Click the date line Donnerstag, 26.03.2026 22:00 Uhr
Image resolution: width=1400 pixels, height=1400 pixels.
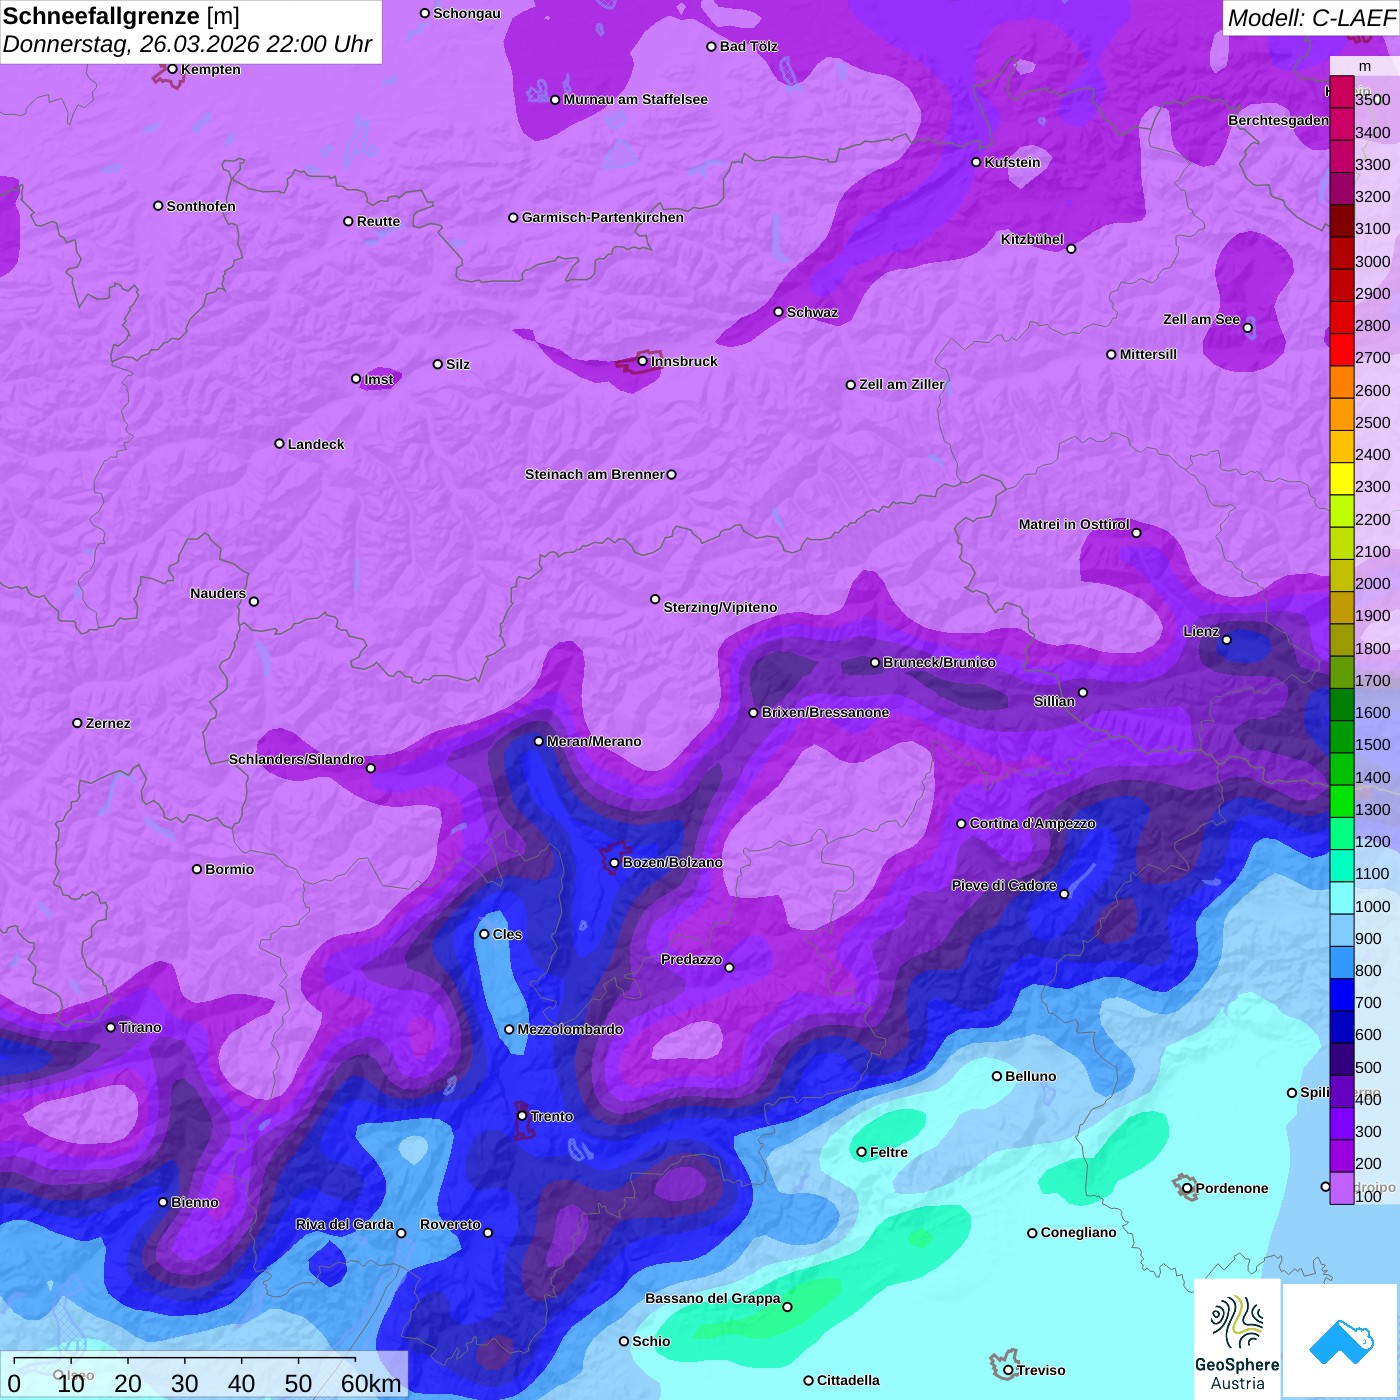pyautogui.click(x=187, y=45)
